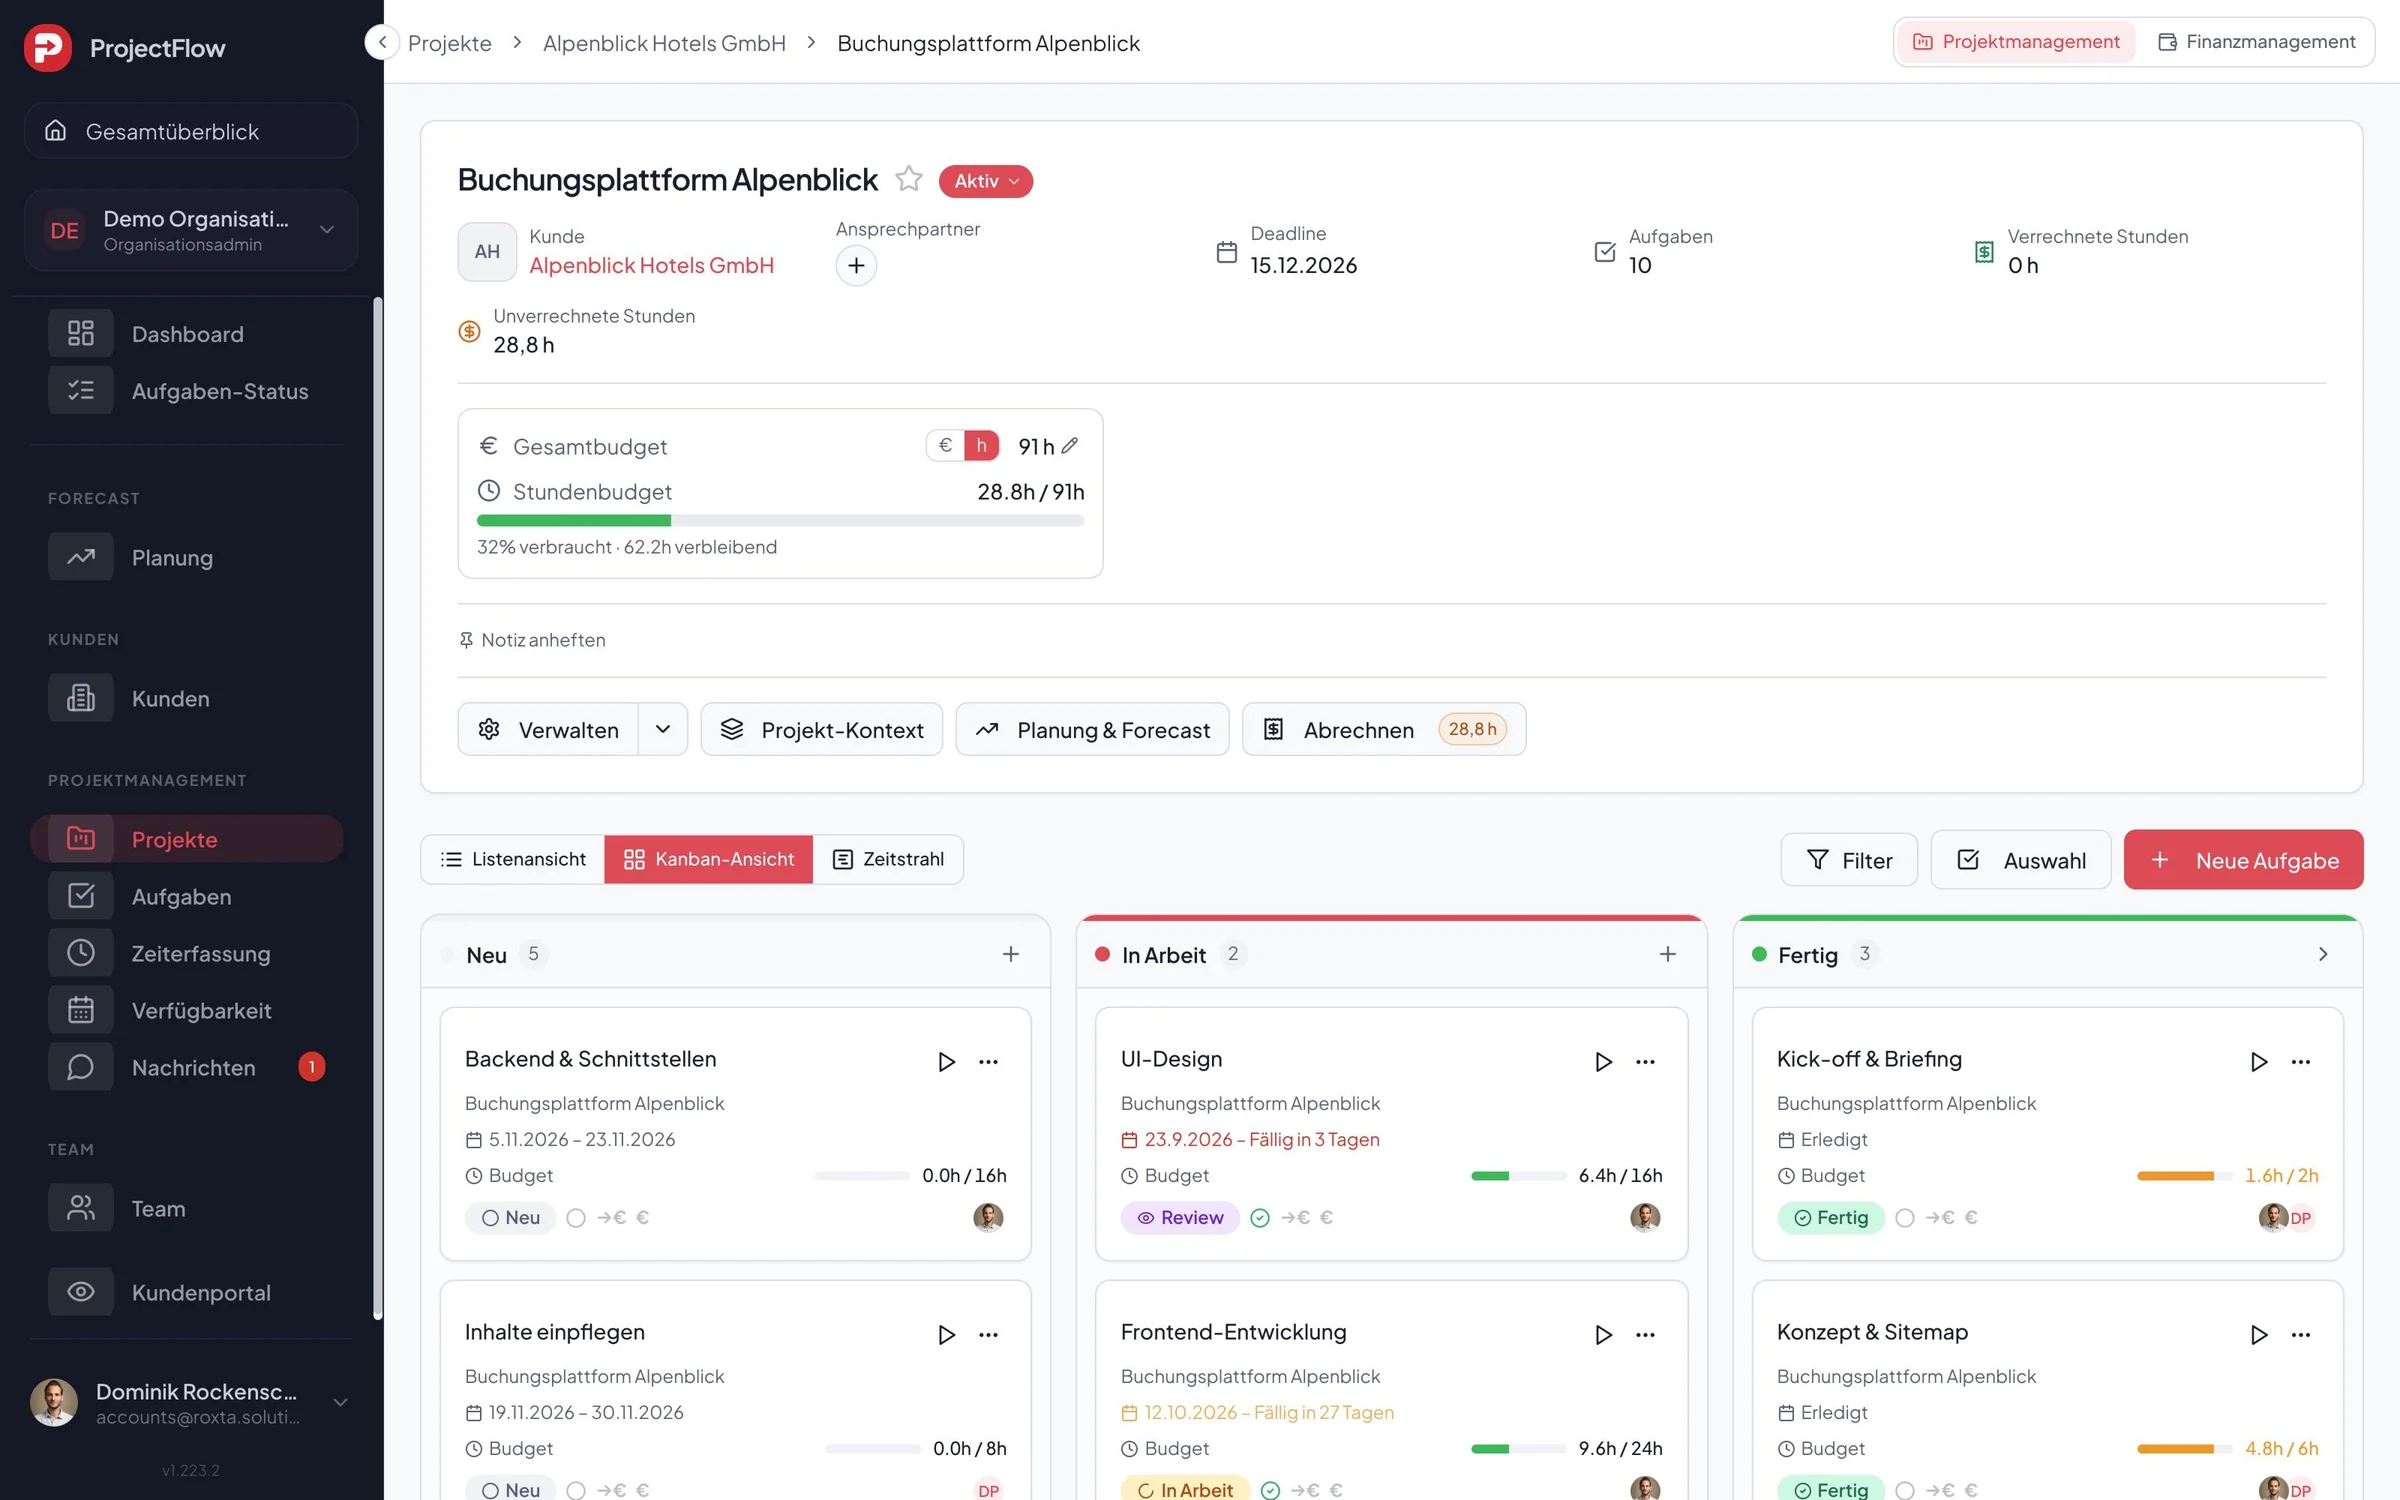Switch to Finanzmanagement tab
This screenshot has width=2400, height=1500.
[2256, 42]
